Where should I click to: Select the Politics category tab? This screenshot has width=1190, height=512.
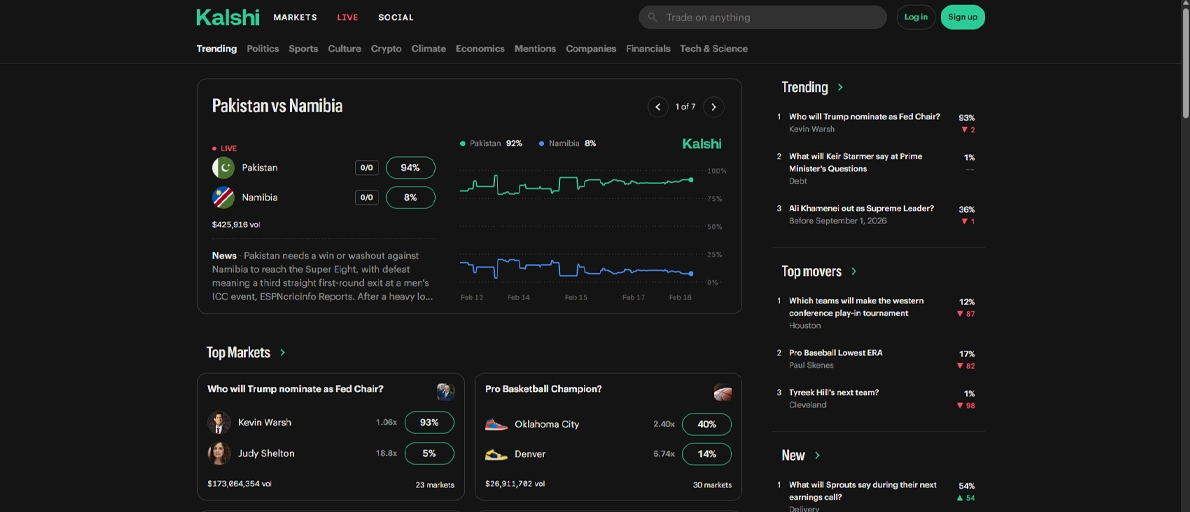pos(263,49)
